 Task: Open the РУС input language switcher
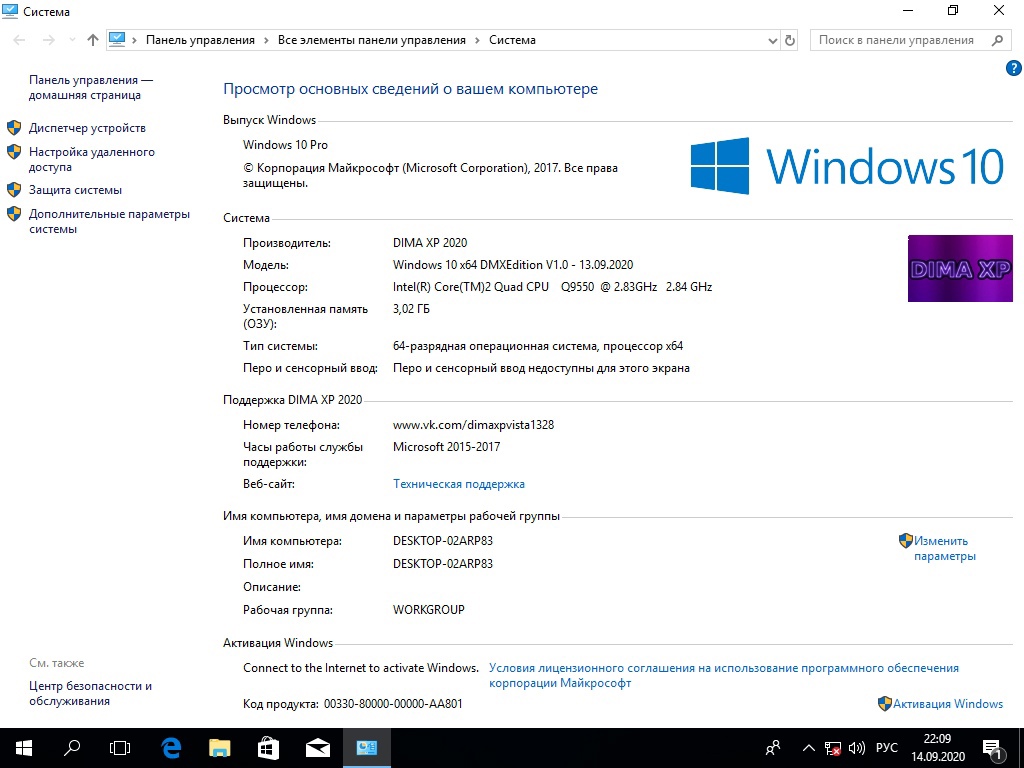point(886,747)
